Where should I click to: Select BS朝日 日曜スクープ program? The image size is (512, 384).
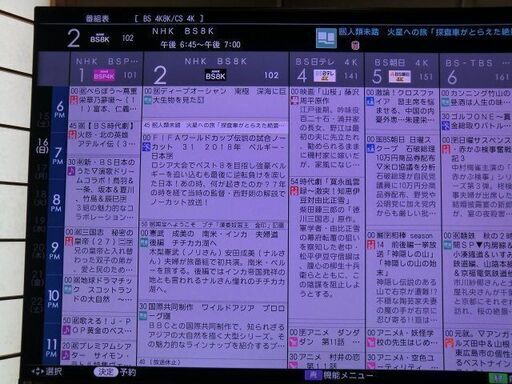403,180
